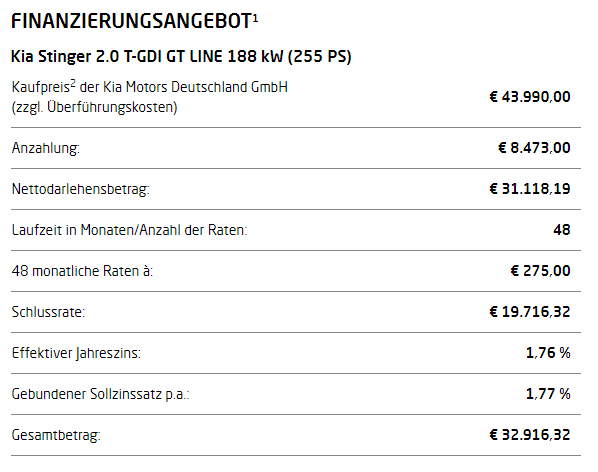598x472 pixels.
Task: Select the 1,77 % Sollzinssatz value
Action: click(548, 394)
